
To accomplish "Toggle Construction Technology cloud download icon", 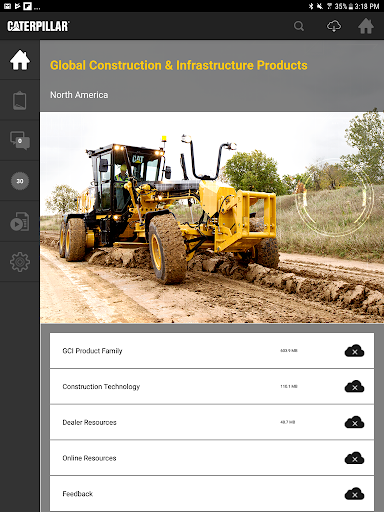I will (x=354, y=387).
